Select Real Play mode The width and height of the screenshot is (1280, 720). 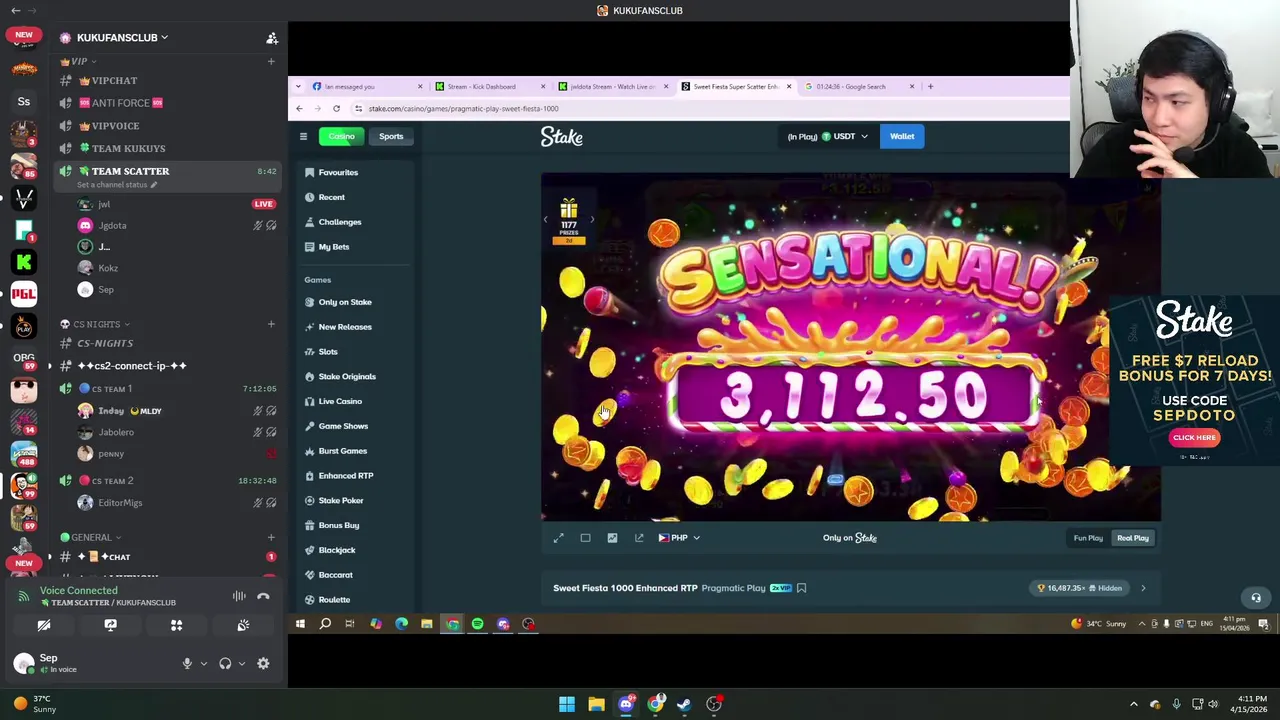(1133, 538)
